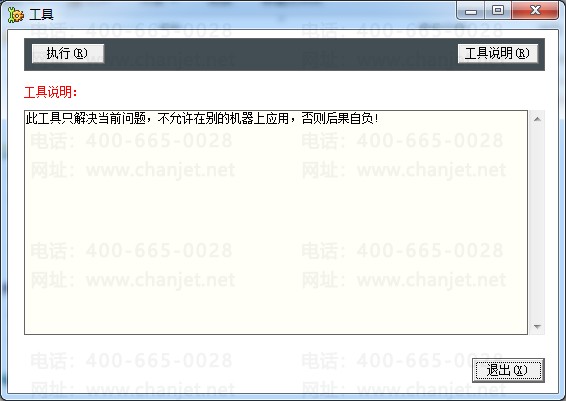Click the scrollbar up arrow of description box
The image size is (566, 401).
click(x=537, y=119)
